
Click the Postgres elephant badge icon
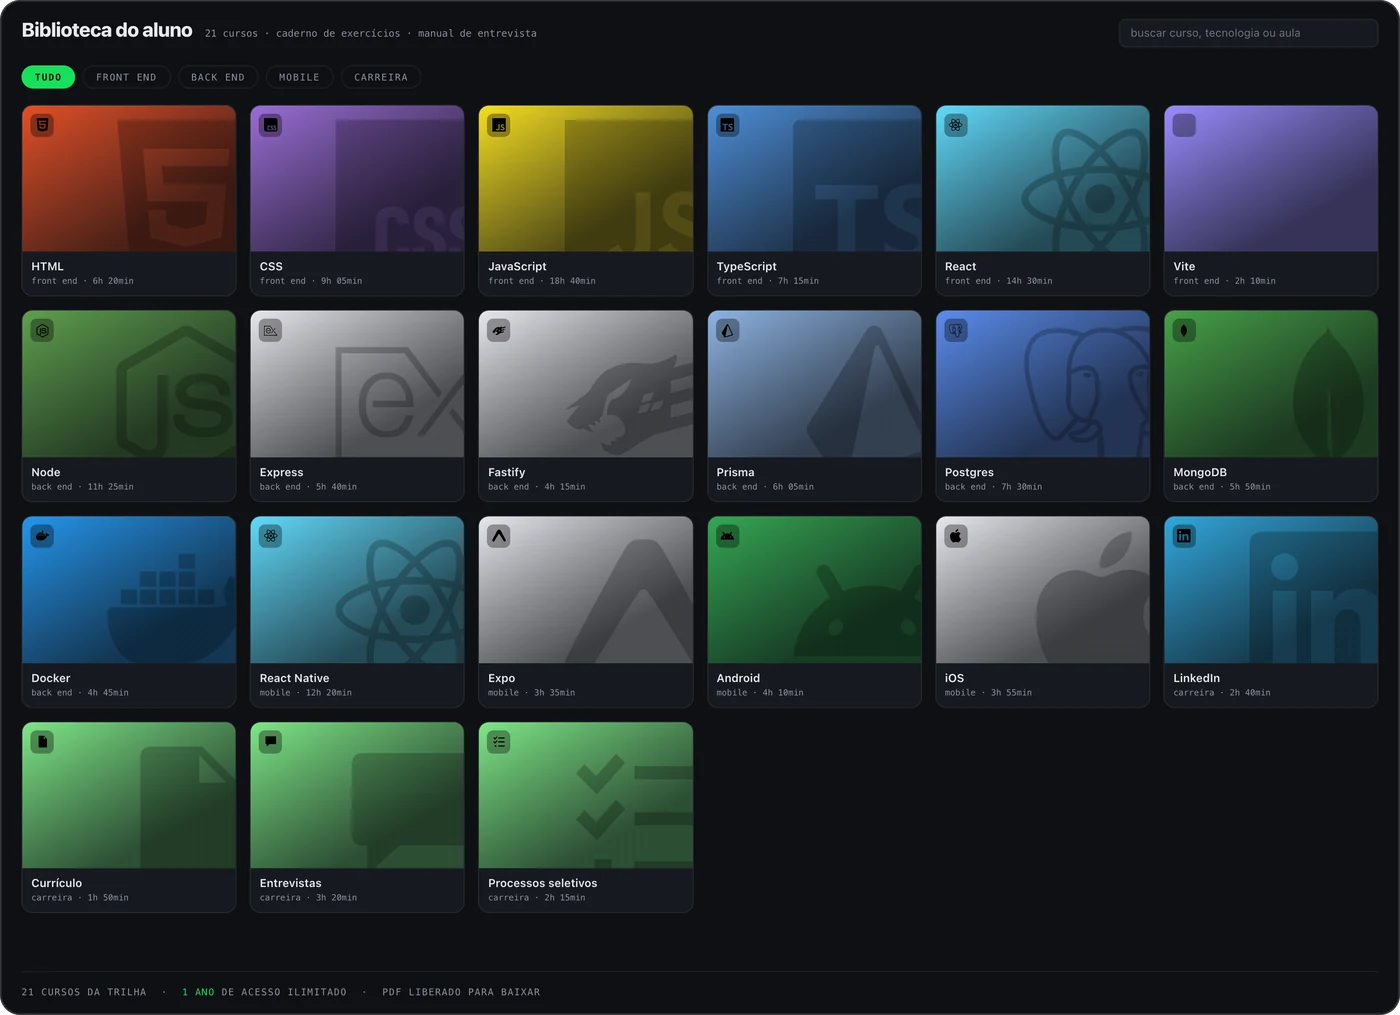click(x=956, y=330)
